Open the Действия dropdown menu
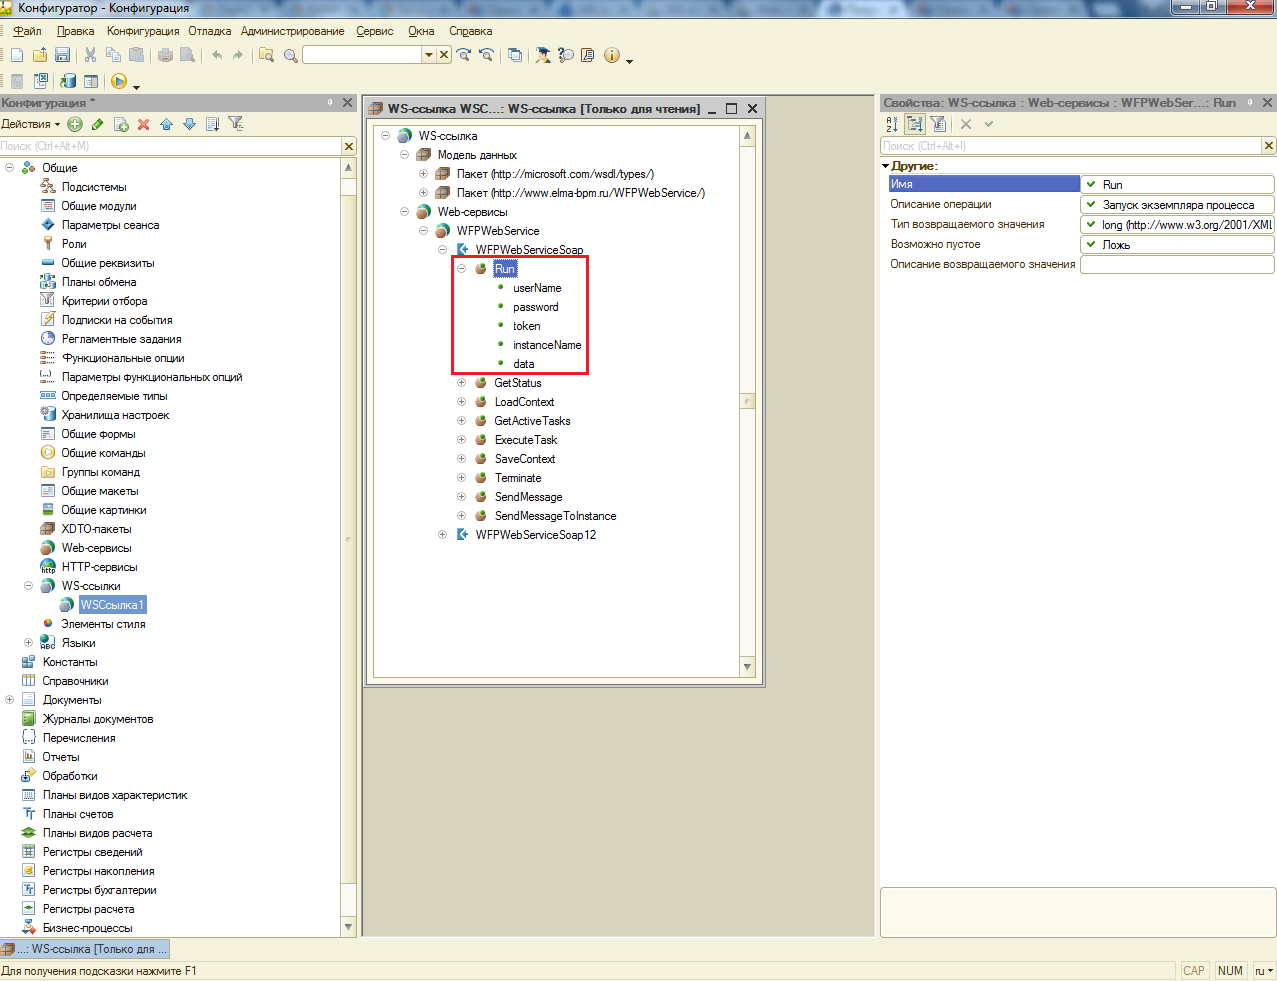 click(31, 124)
